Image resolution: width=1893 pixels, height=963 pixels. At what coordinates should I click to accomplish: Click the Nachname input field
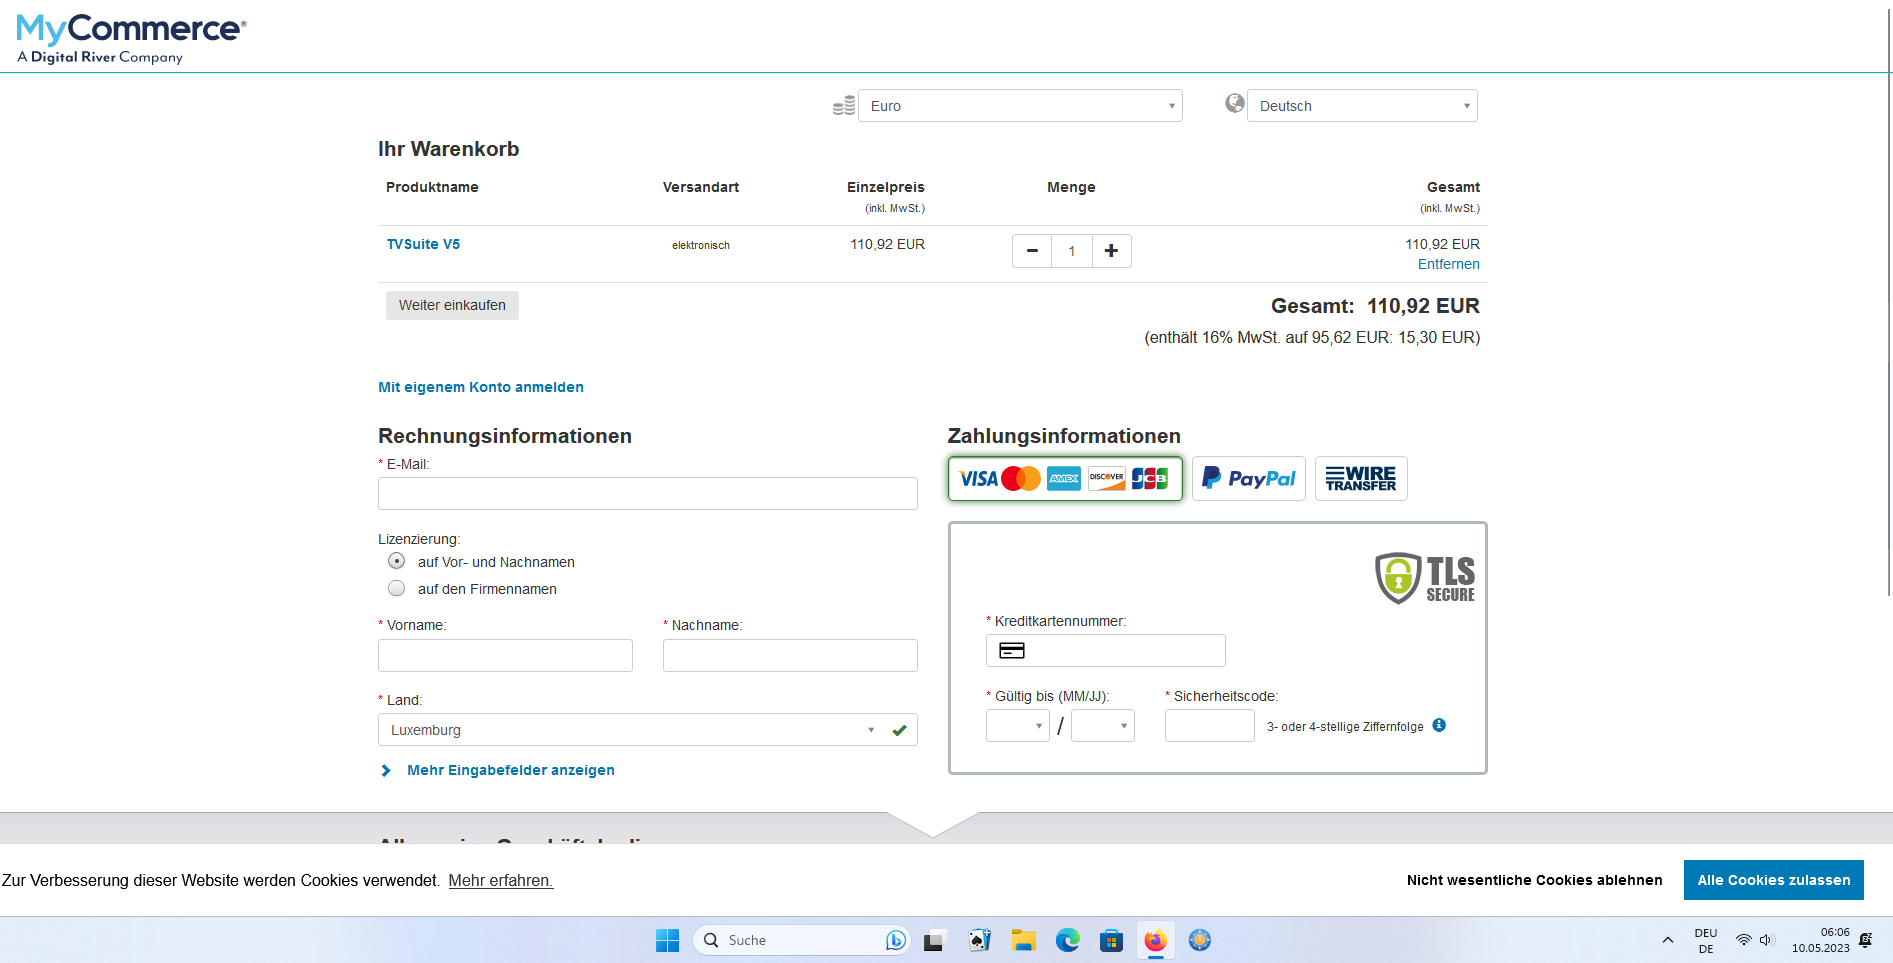point(790,655)
